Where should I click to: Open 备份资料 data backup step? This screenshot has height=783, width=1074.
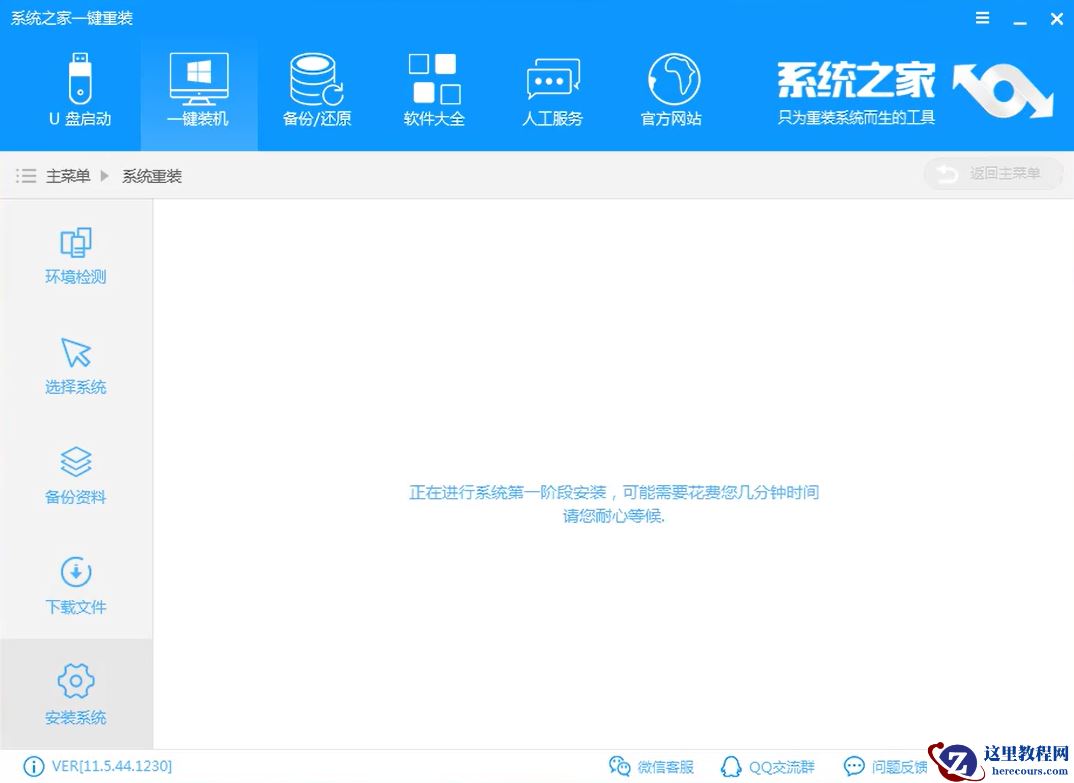click(x=75, y=475)
